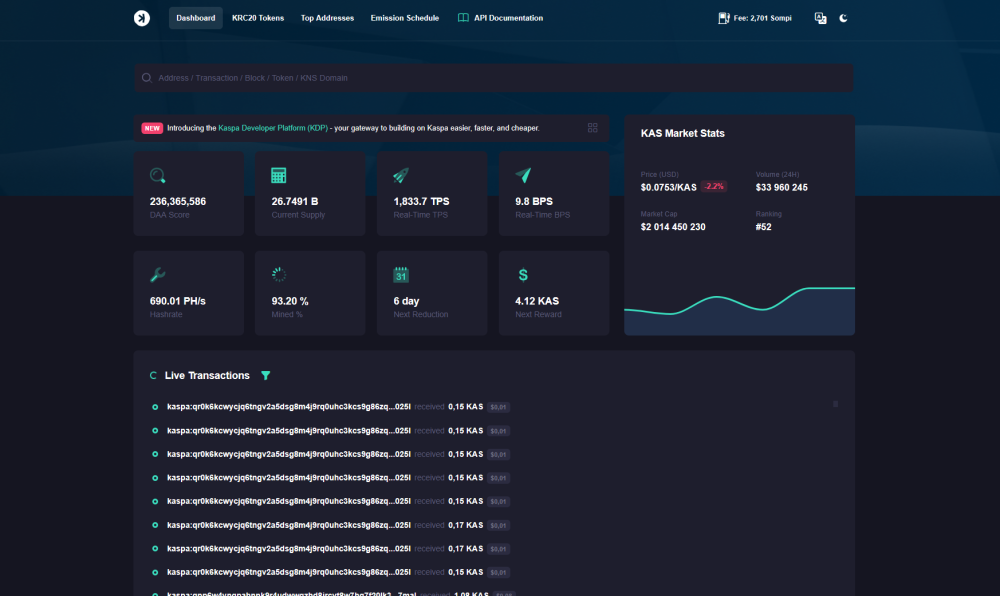Open the Dashboard tab
The width and height of the screenshot is (1000, 596).
195,18
